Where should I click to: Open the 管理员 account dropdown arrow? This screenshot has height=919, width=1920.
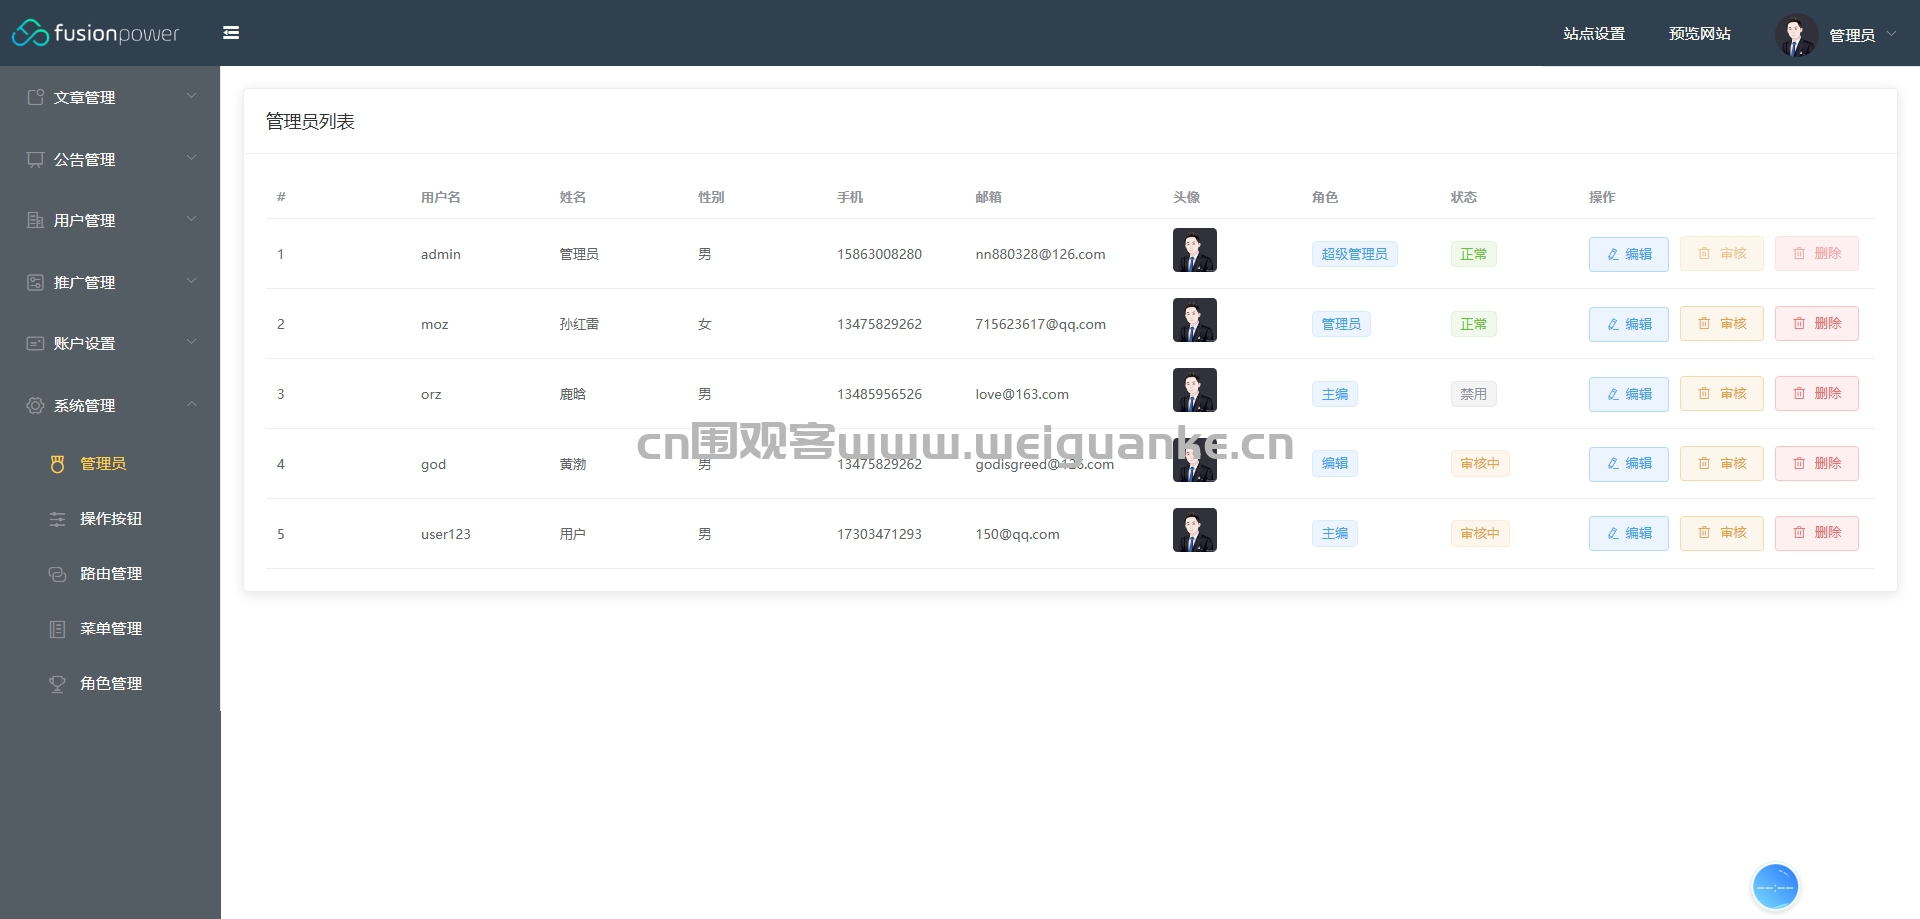point(1891,34)
